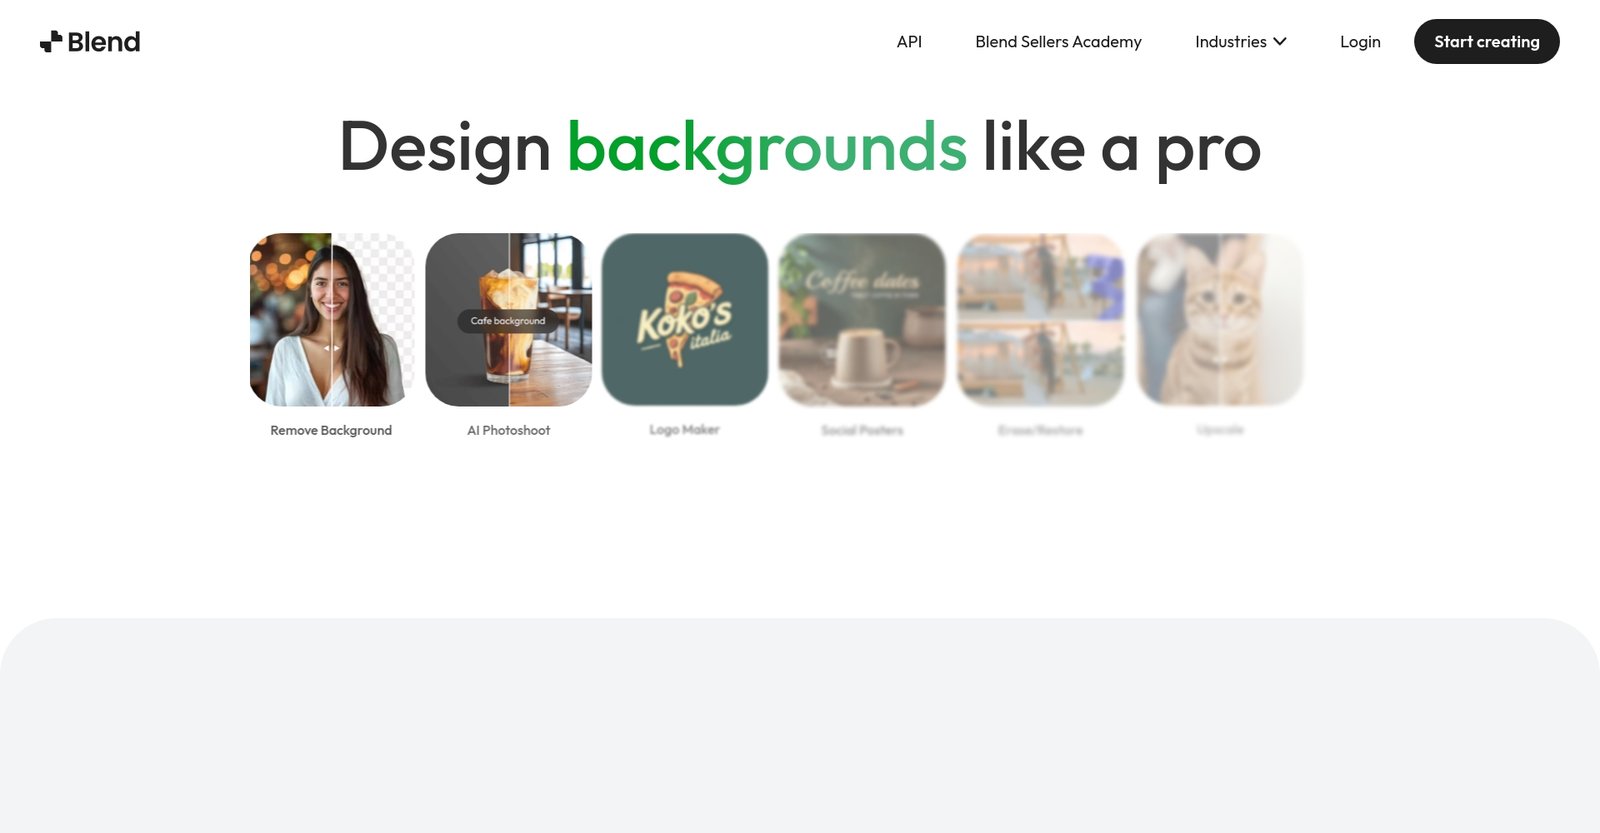Click the Logo Maker caption
Screen dimensions: 1600x833
pyautogui.click(x=685, y=430)
